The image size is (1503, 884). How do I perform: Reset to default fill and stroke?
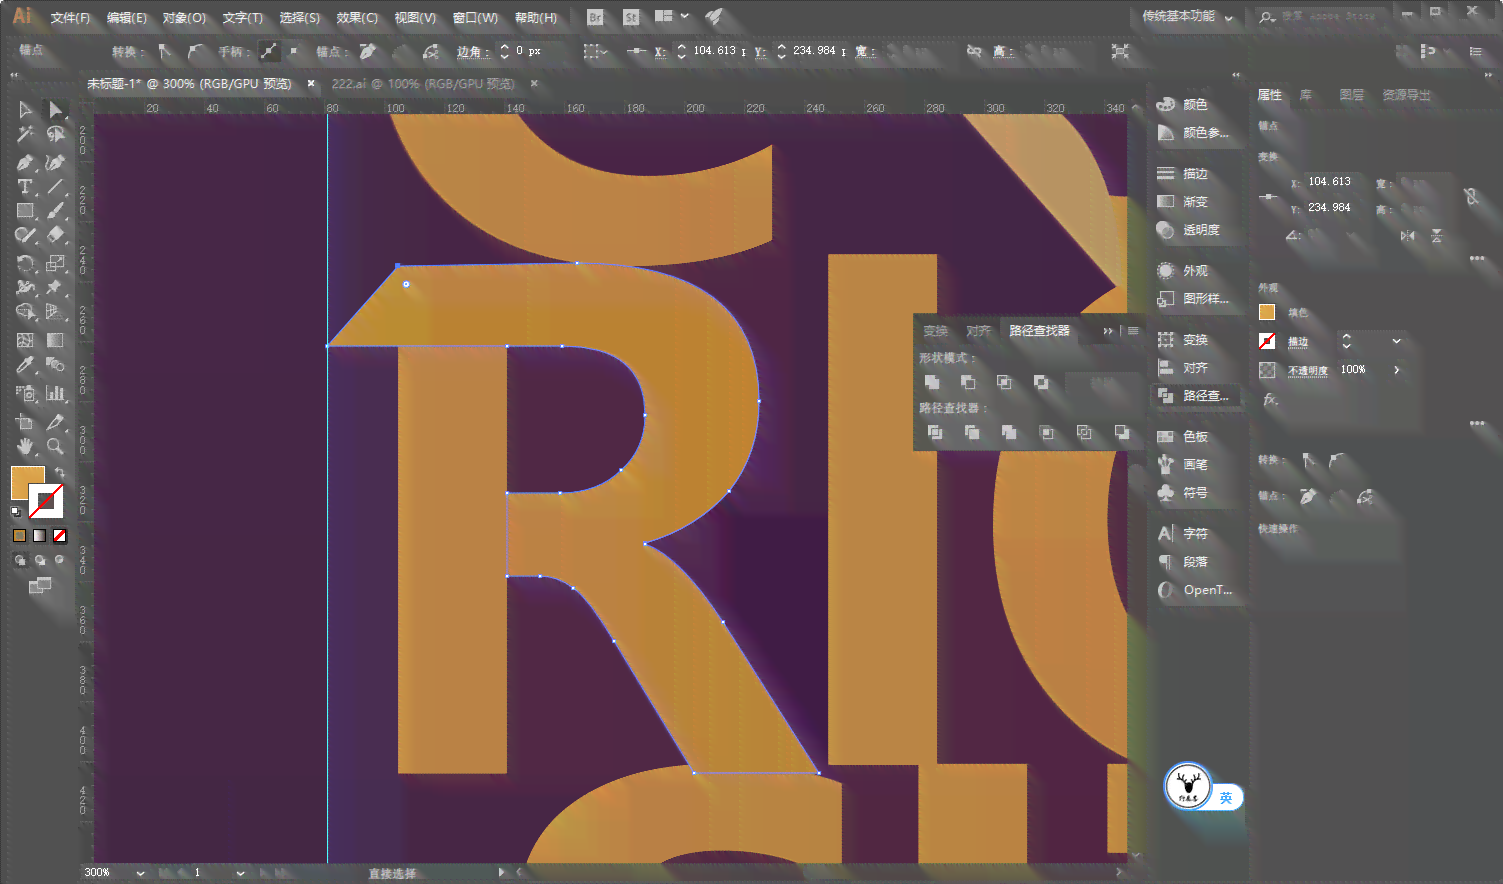[x=15, y=511]
